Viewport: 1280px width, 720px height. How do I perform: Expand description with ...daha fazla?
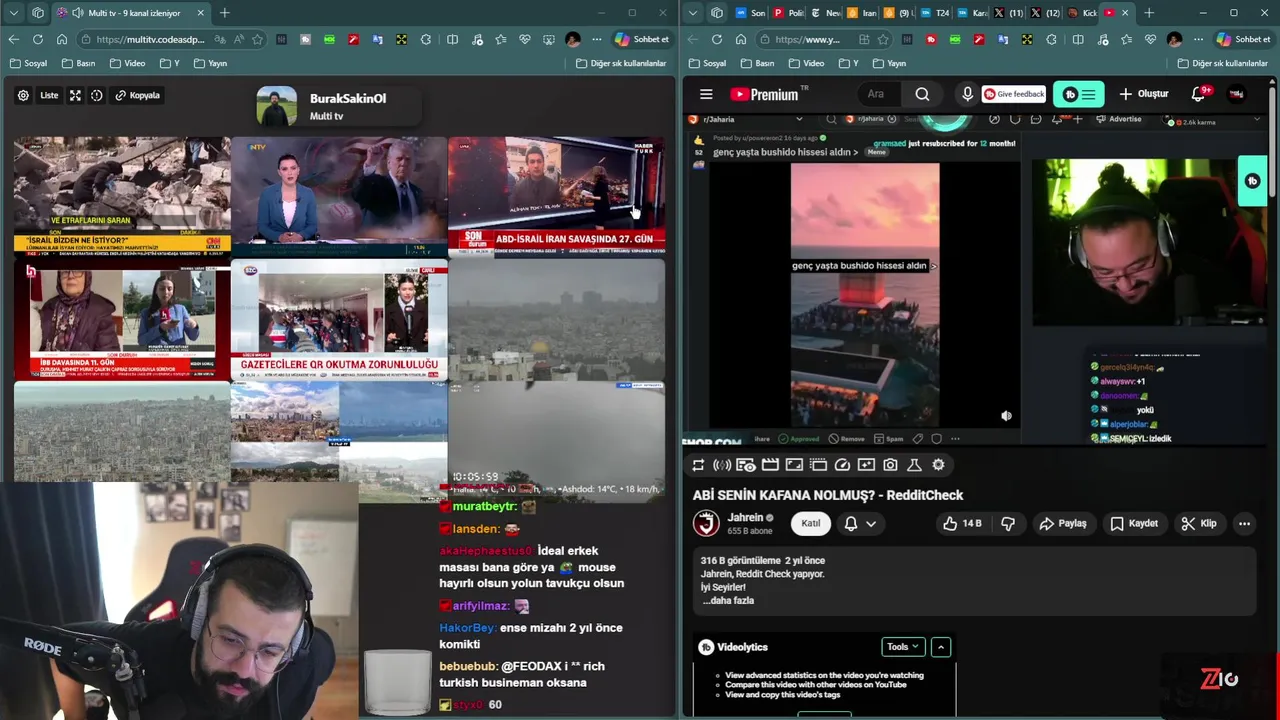tap(728, 601)
